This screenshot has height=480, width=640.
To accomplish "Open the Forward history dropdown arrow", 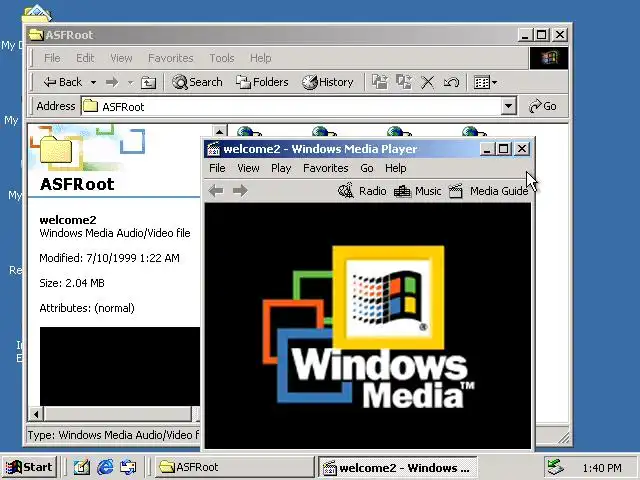I will (130, 82).
